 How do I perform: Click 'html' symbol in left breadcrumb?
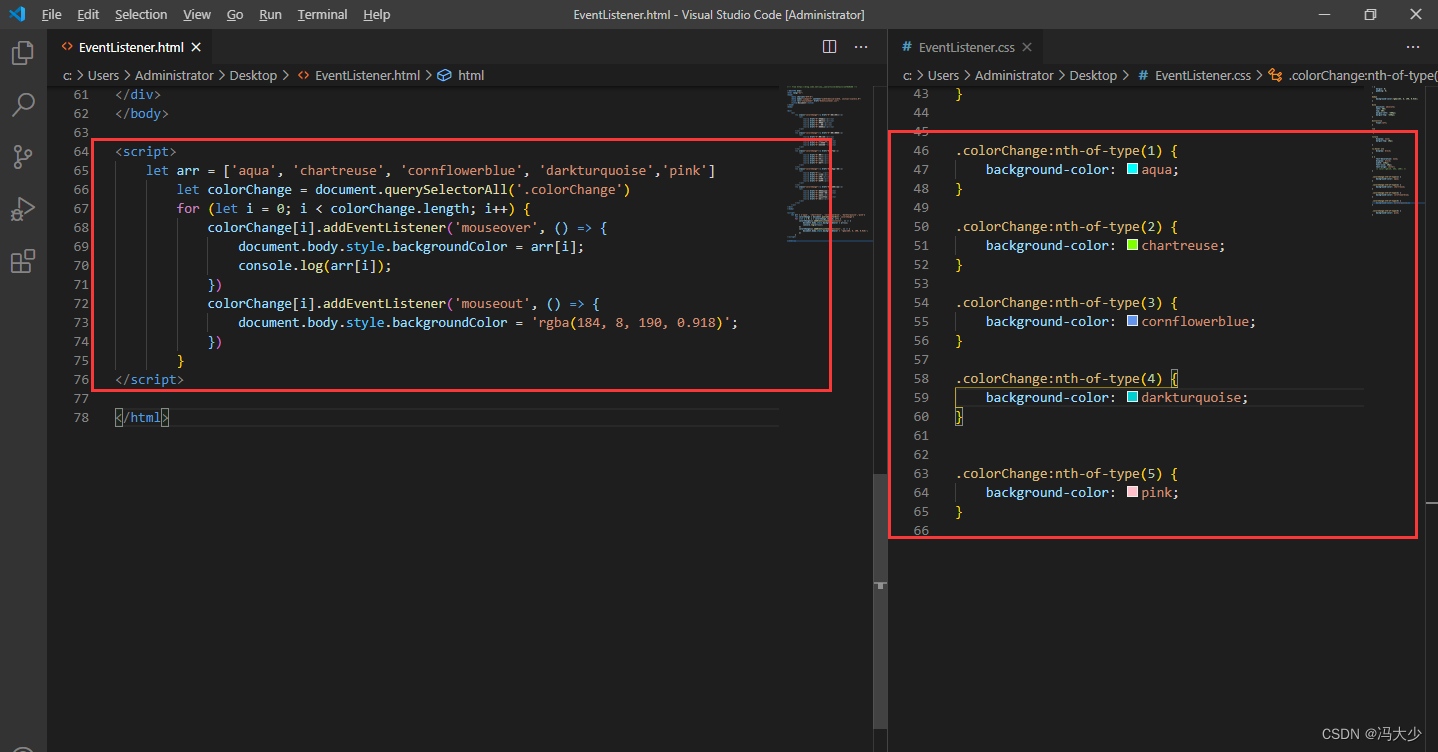tap(471, 75)
